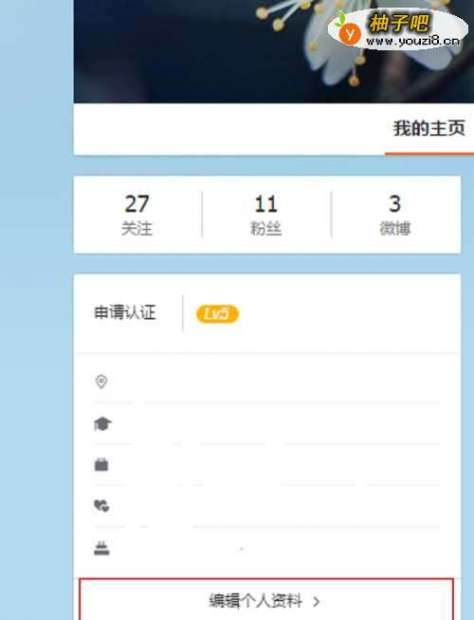Click the birthday cake icon
Image resolution: width=474 pixels, height=620 pixels.
[102, 548]
